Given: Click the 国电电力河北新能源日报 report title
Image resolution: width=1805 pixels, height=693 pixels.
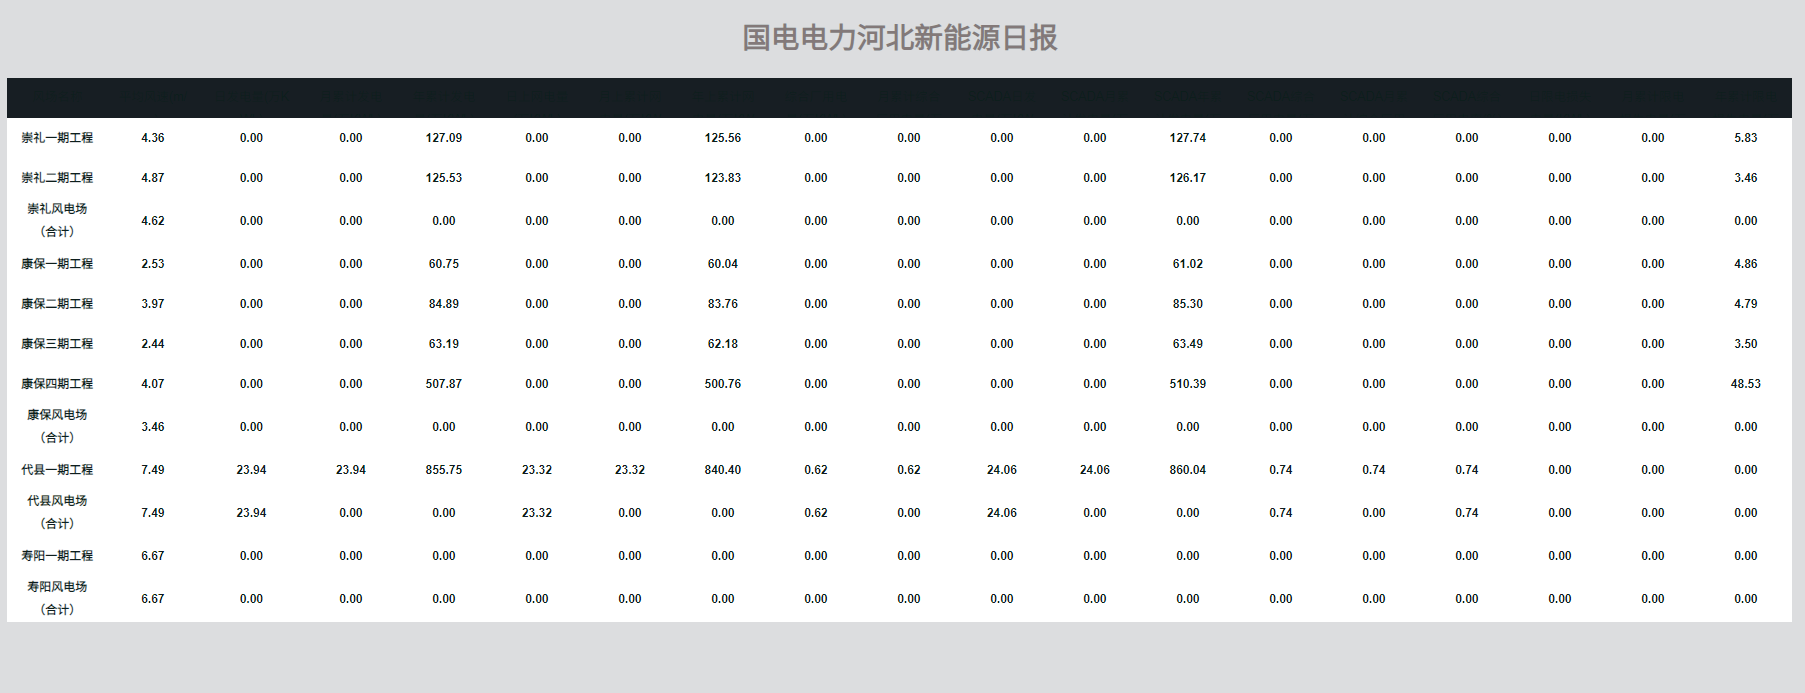Looking at the screenshot, I should (x=900, y=38).
